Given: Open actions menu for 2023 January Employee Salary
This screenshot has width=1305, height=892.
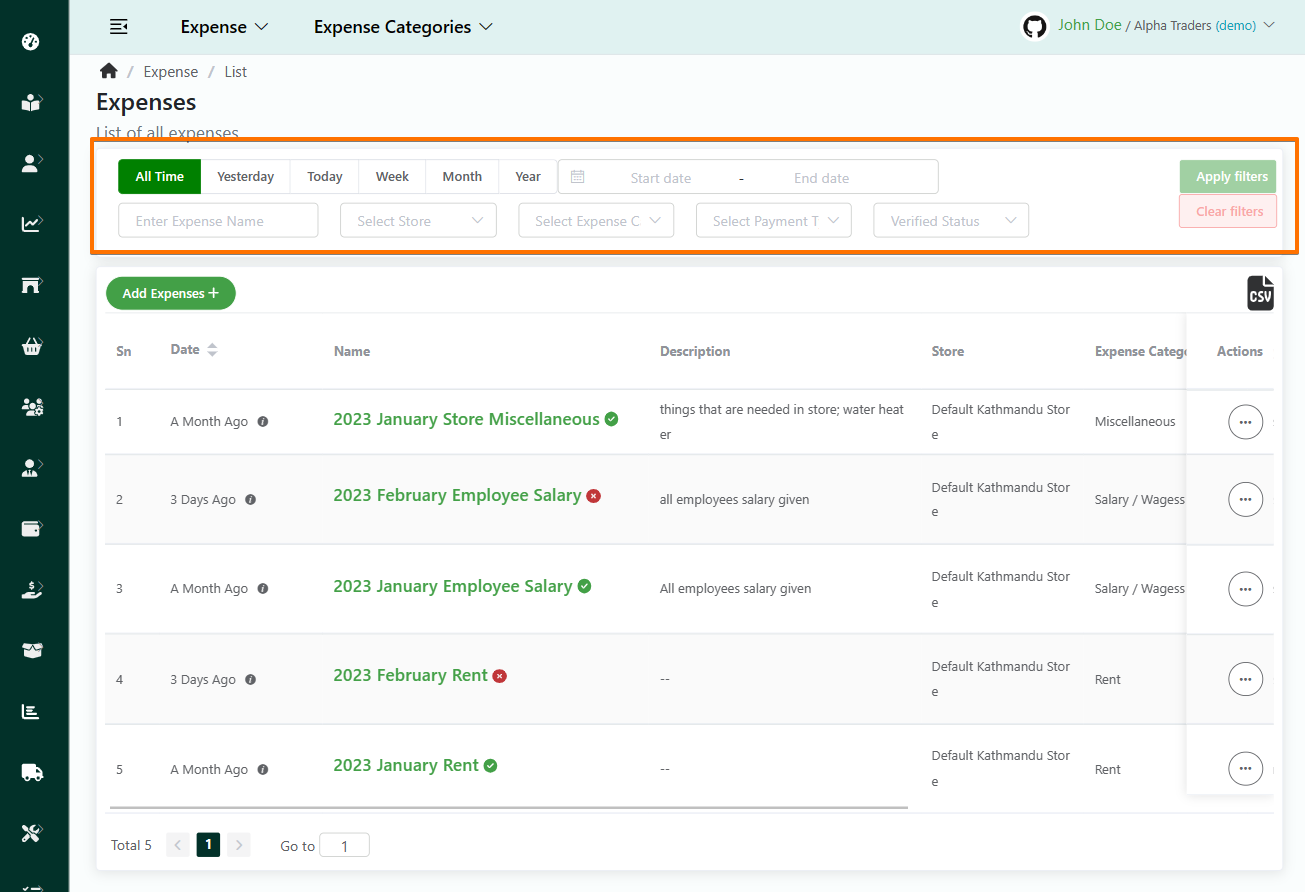Looking at the screenshot, I should pos(1245,589).
